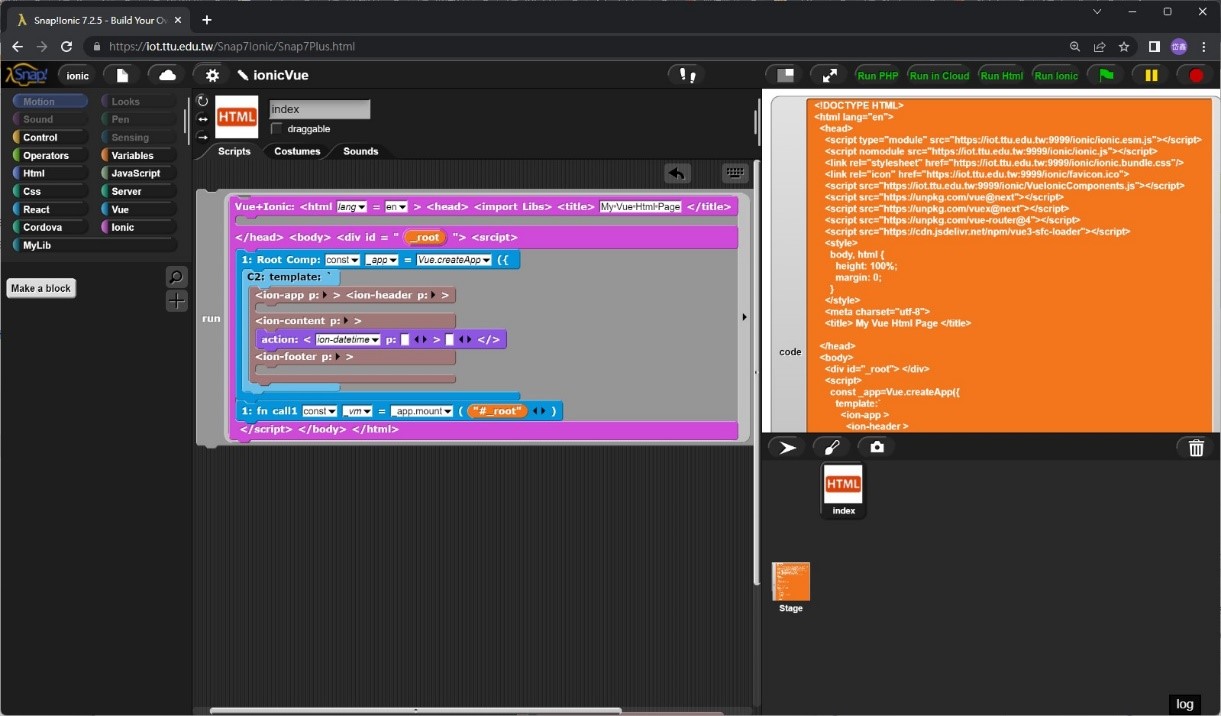Select the Variables block category
This screenshot has height=716, width=1221.
click(138, 155)
